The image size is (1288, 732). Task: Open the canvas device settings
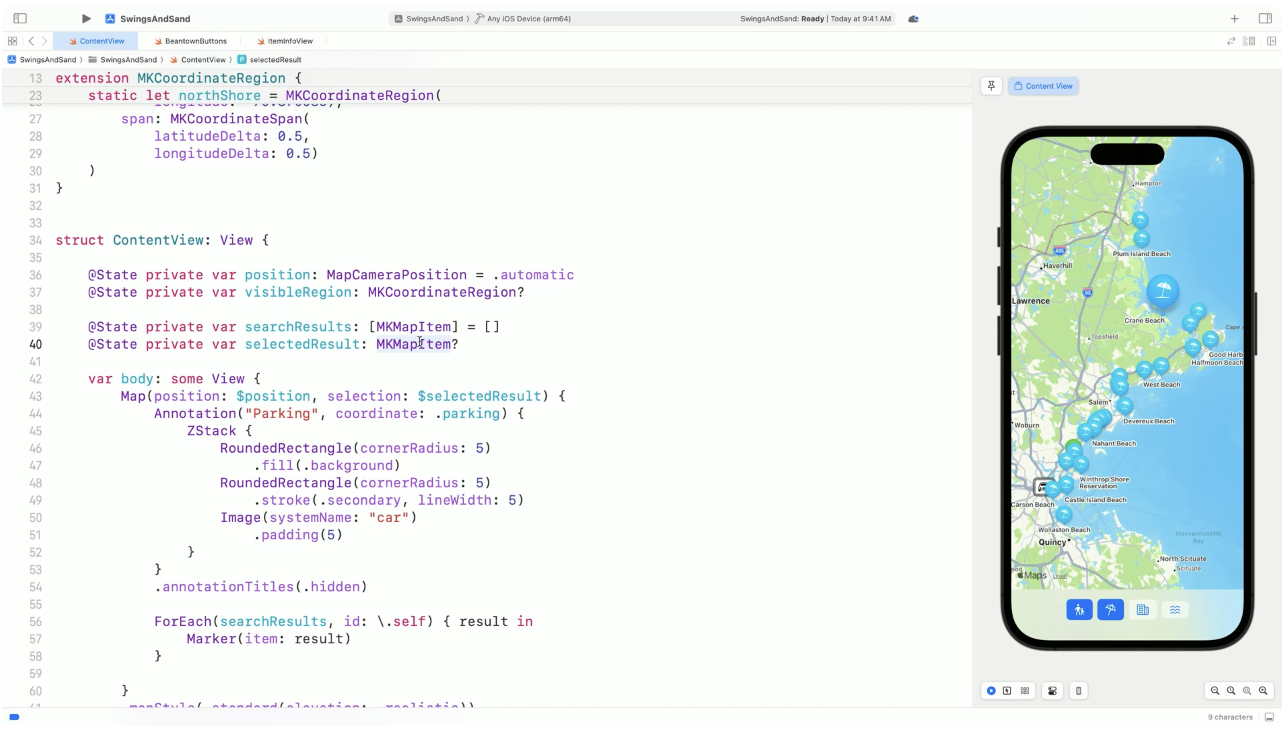[1052, 691]
